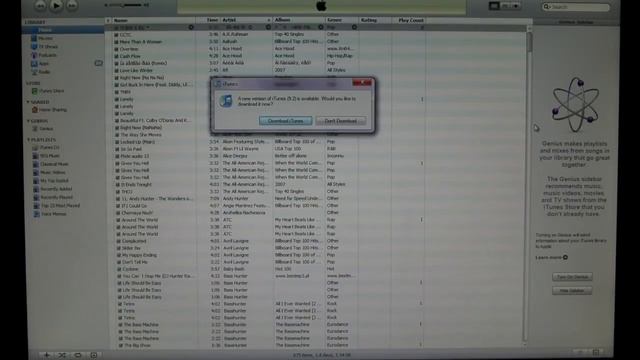Select the song The Big Show
Viewport: 640px width, 360px height.
coord(137,345)
